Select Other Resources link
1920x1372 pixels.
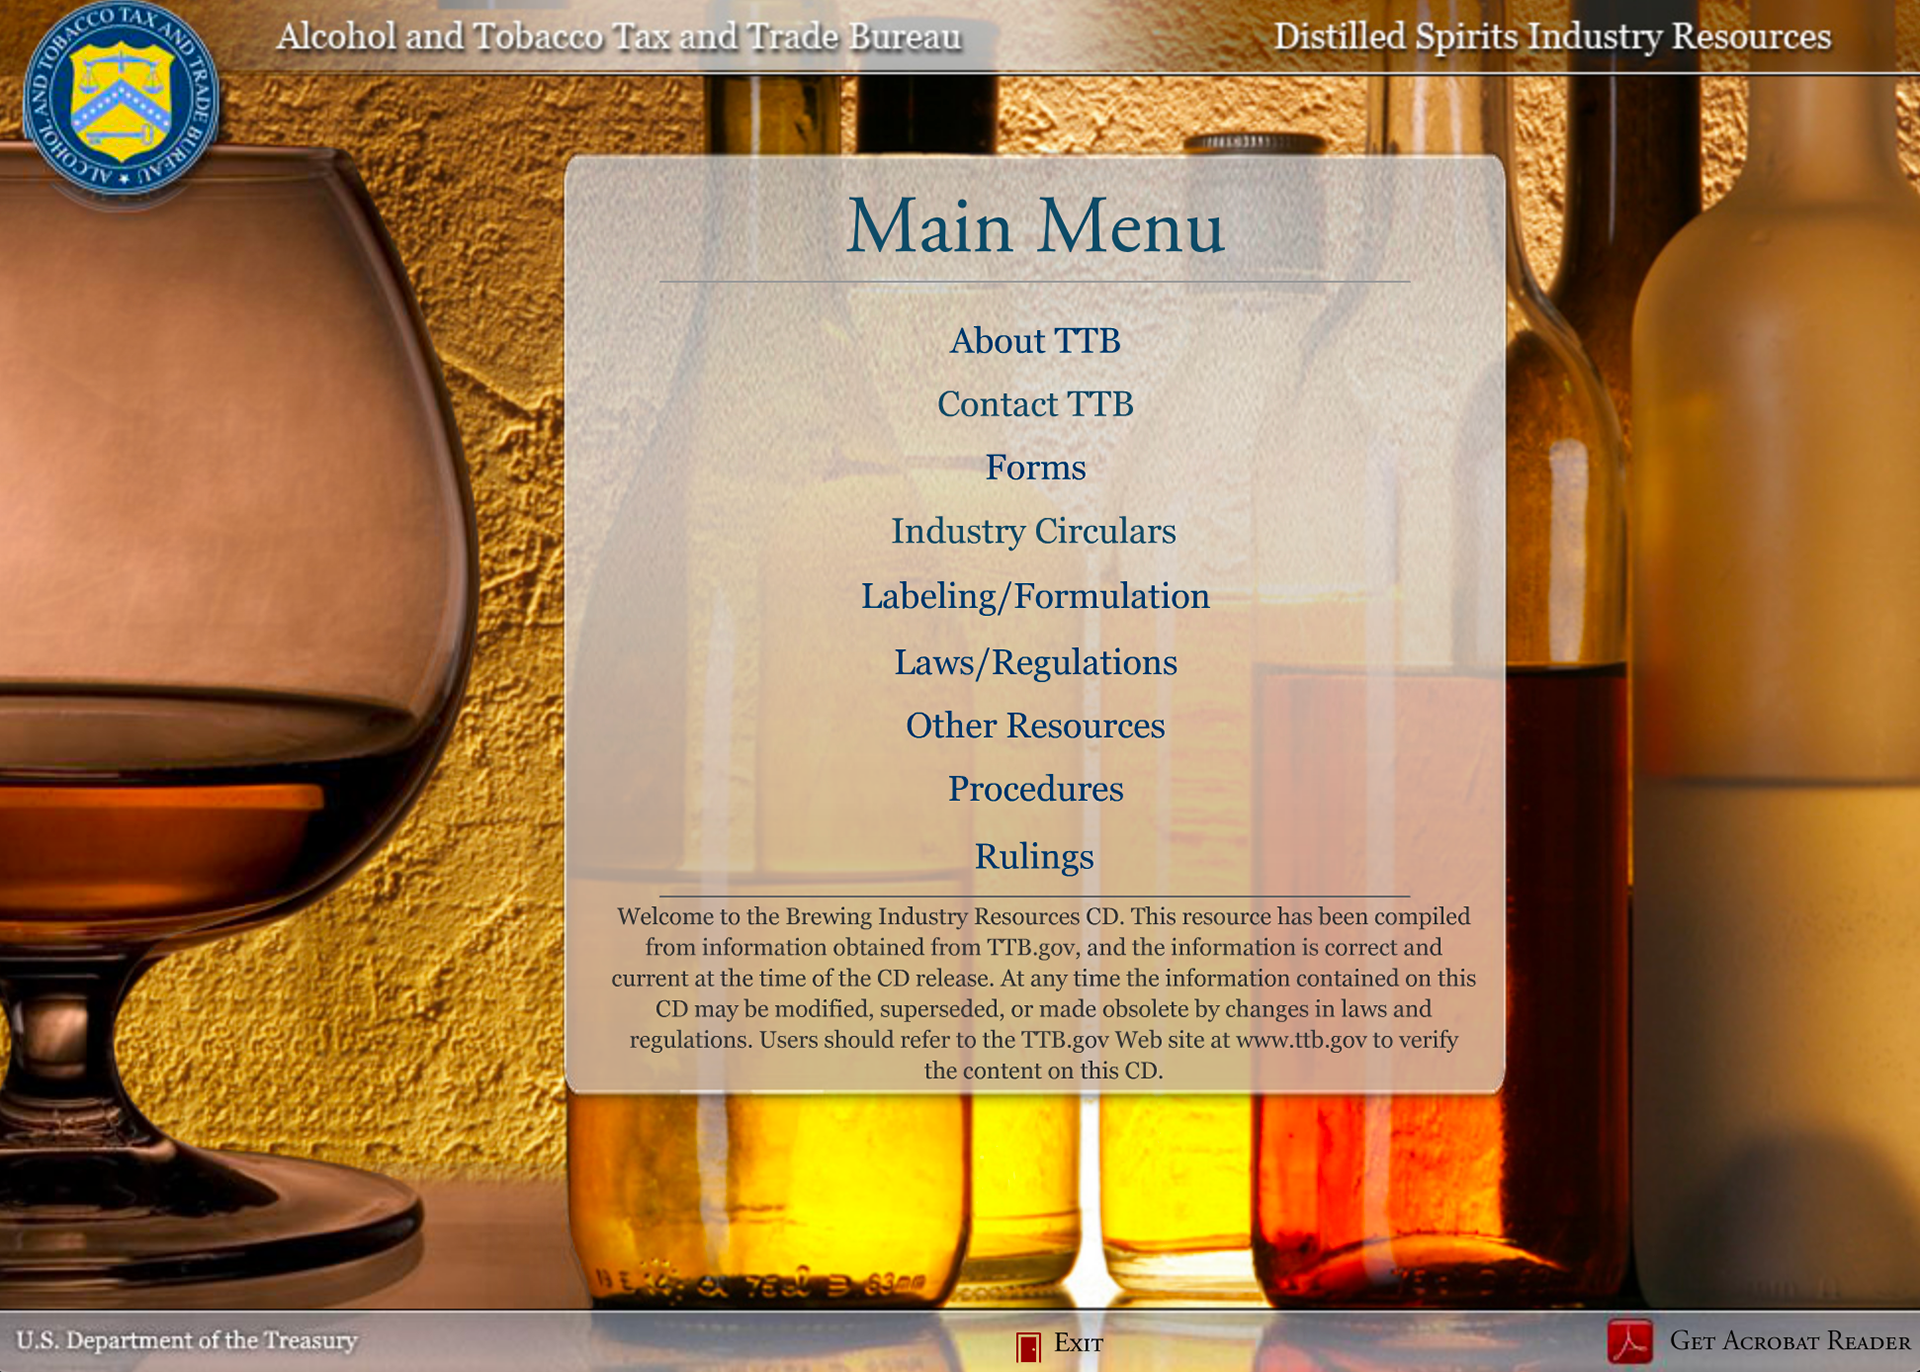1035,725
